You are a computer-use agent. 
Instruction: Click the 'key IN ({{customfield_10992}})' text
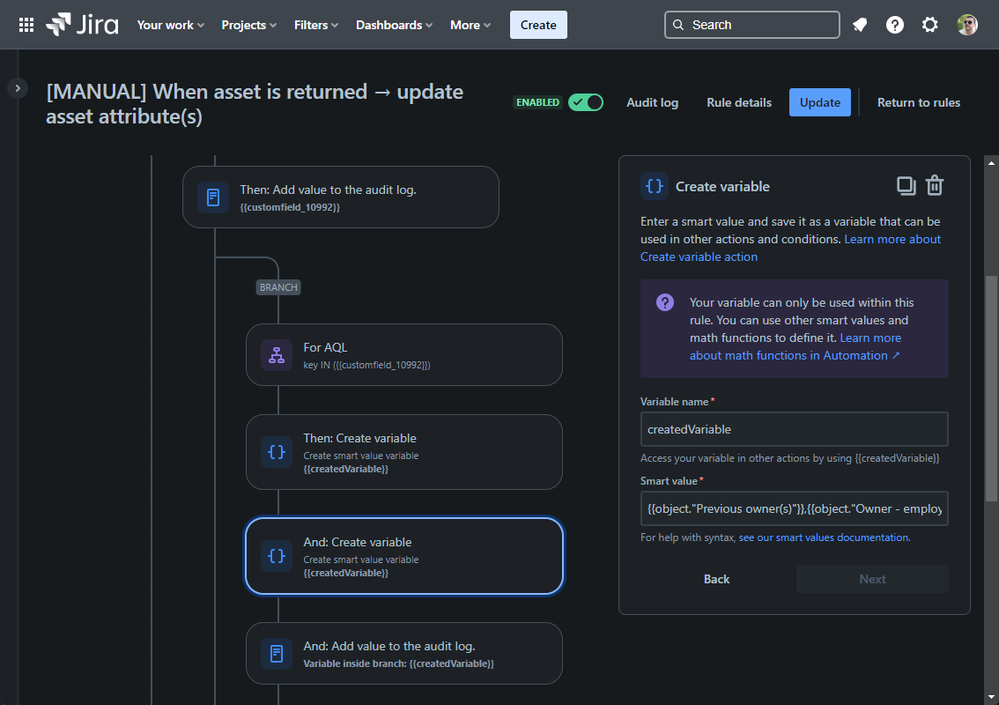click(367, 365)
